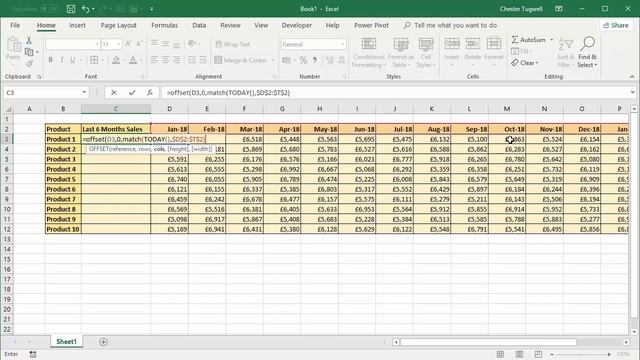This screenshot has width=640, height=360.
Task: Click the zoom slider
Action: [x=580, y=354]
